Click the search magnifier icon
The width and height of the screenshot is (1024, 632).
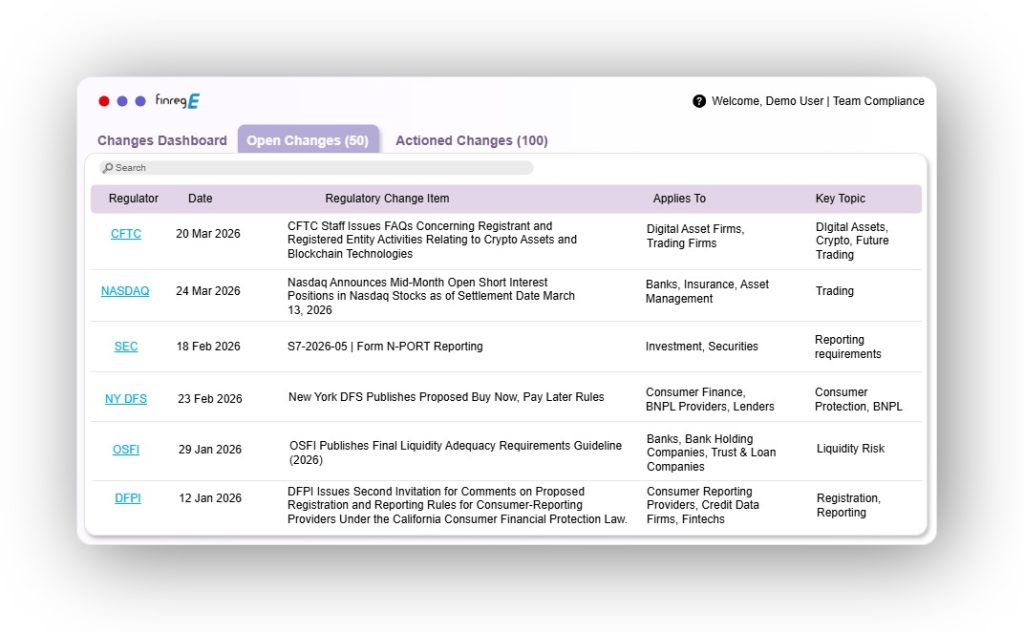click(108, 168)
